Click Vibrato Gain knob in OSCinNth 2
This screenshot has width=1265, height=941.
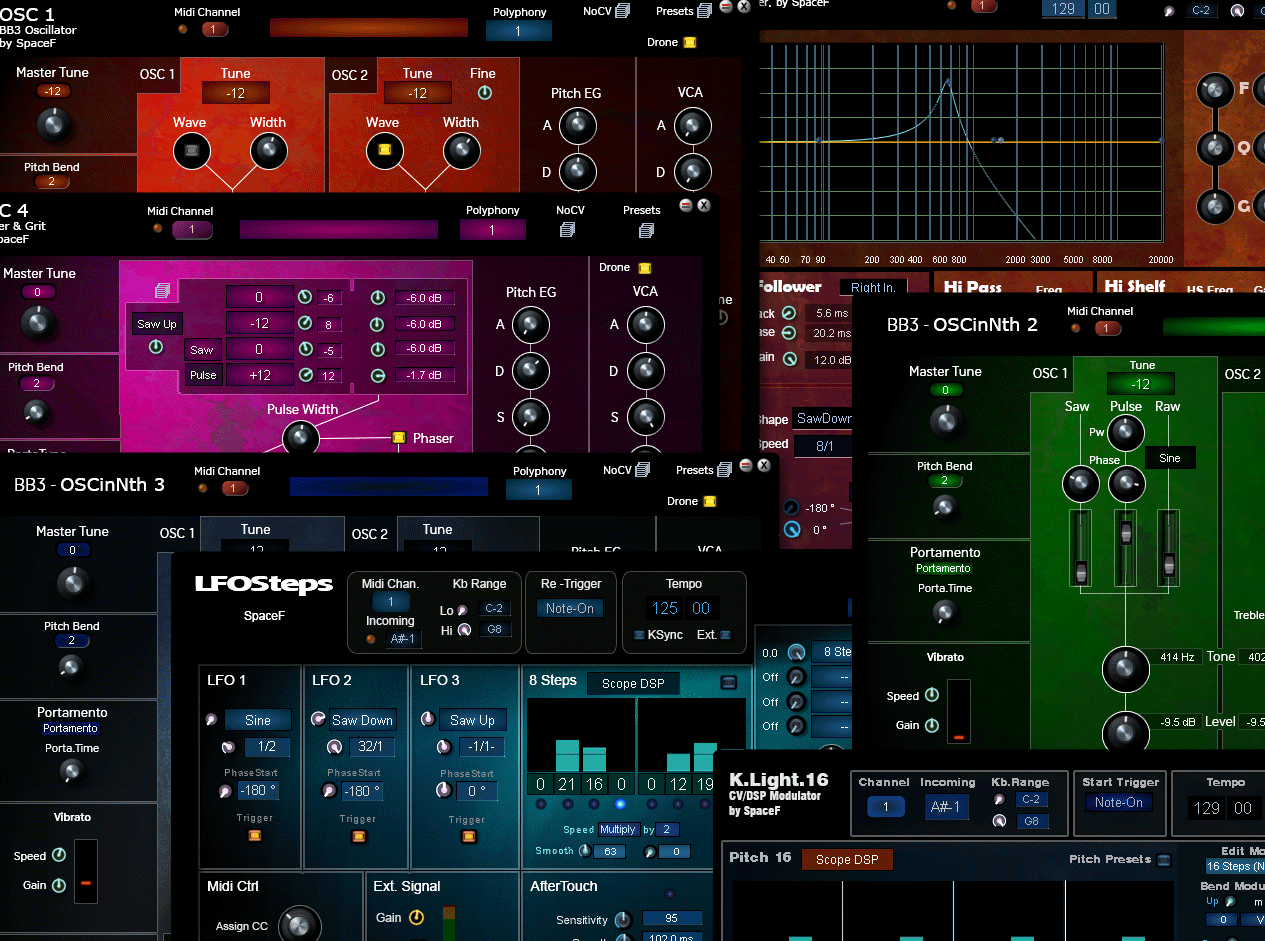pyautogui.click(x=932, y=725)
